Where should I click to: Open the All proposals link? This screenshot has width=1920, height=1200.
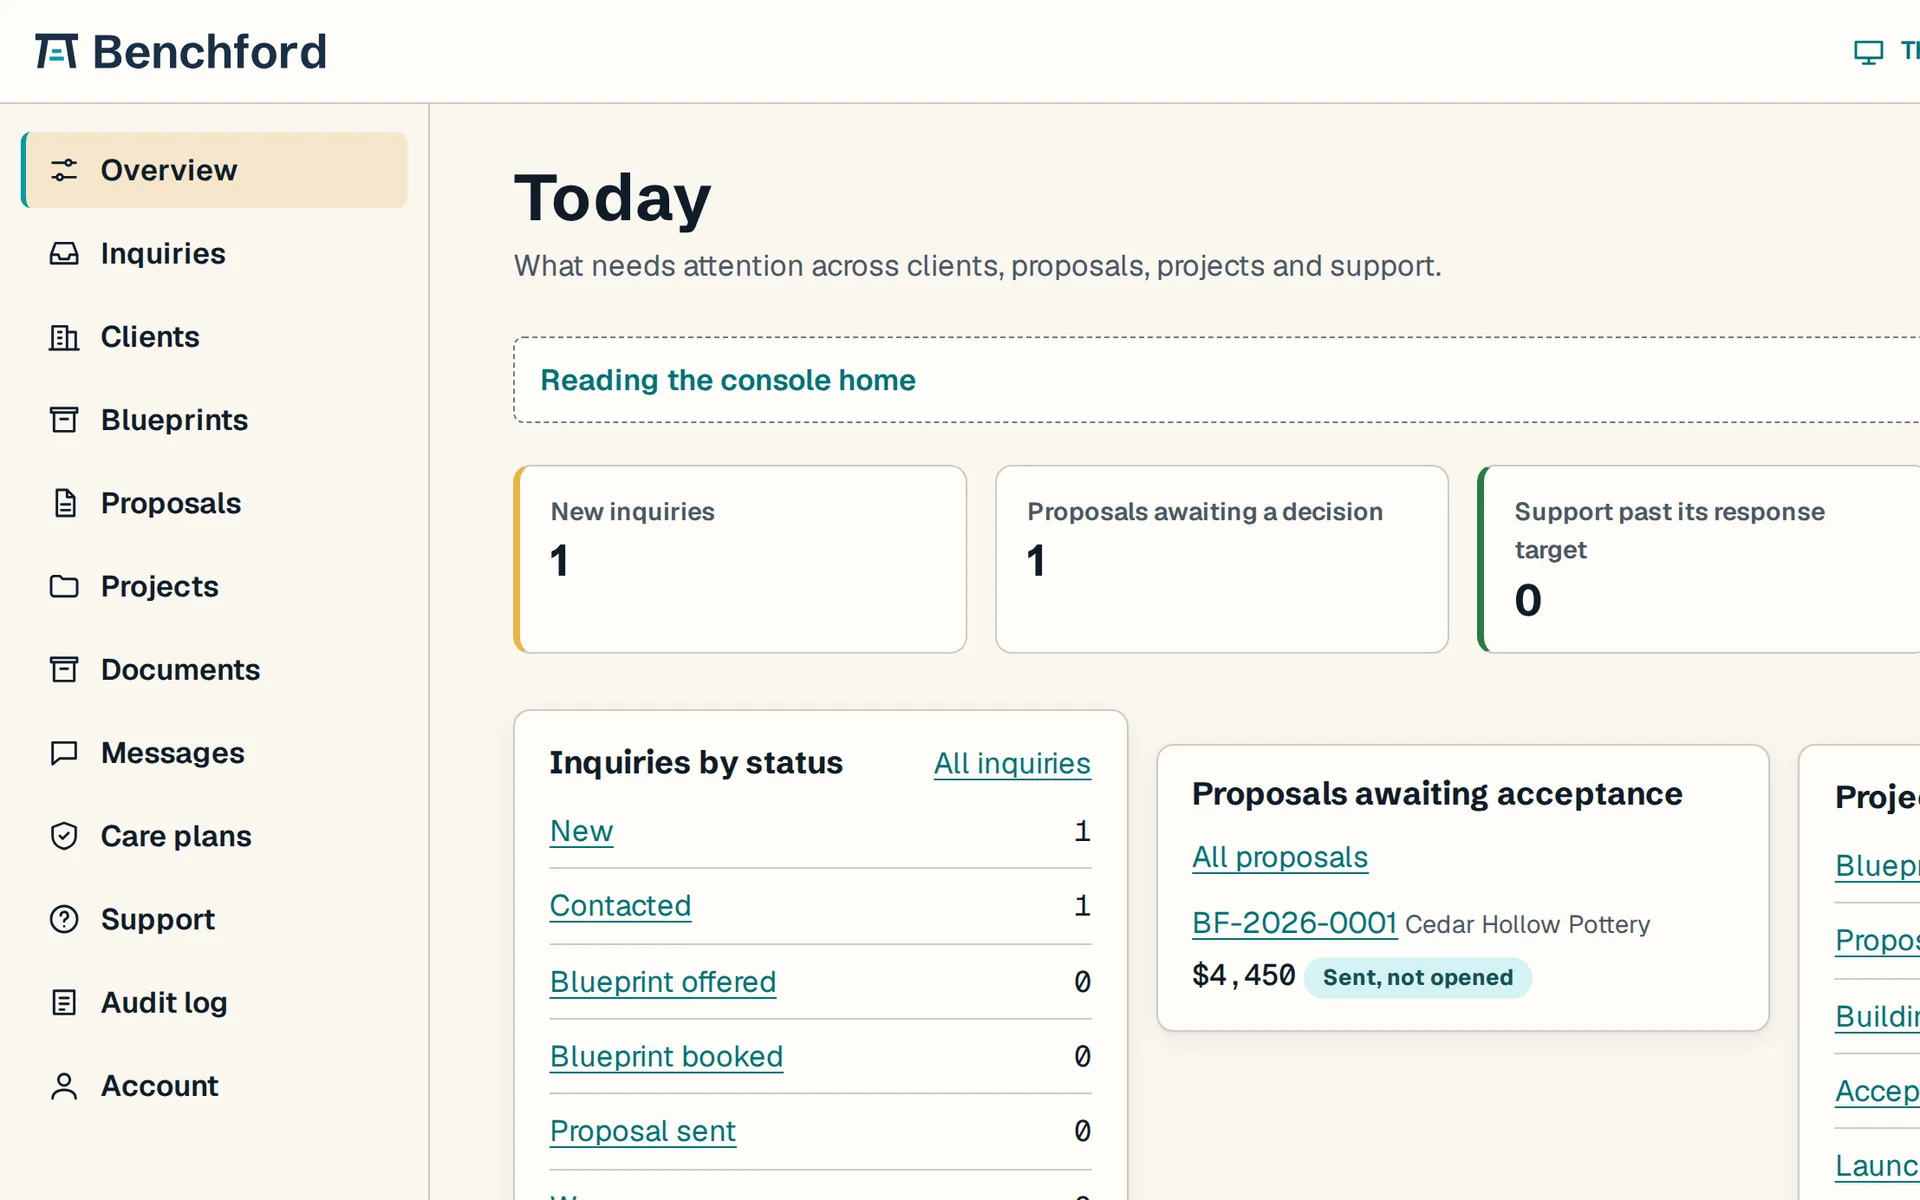[x=1280, y=857]
